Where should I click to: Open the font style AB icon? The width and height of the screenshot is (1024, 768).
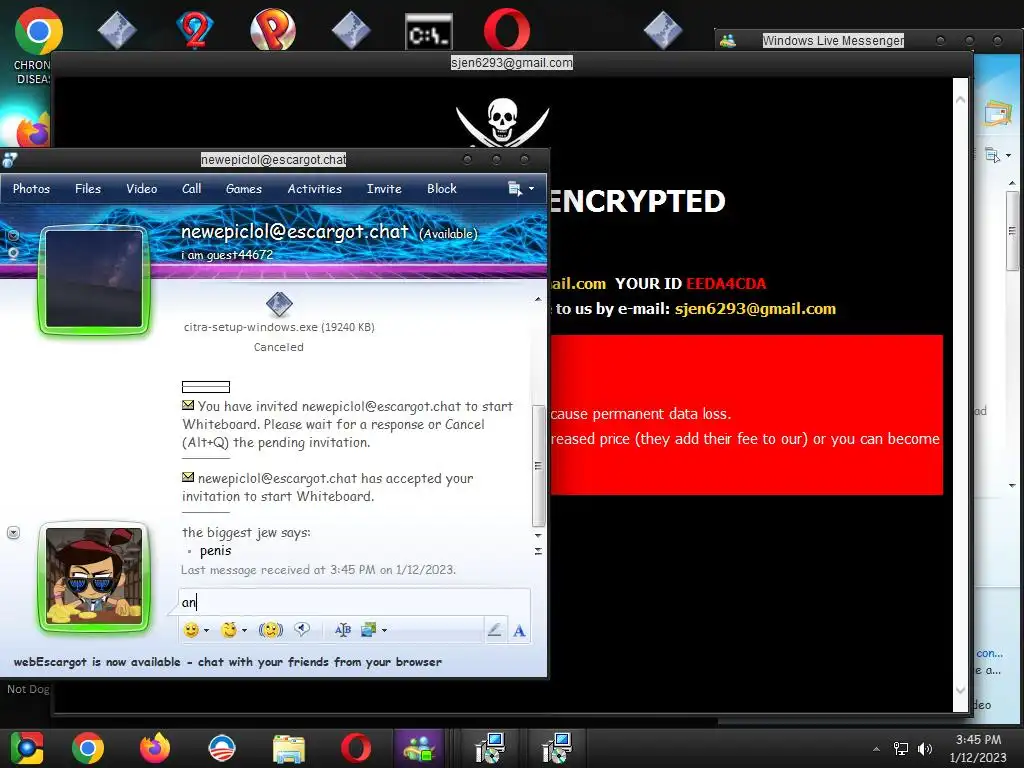[x=343, y=630]
